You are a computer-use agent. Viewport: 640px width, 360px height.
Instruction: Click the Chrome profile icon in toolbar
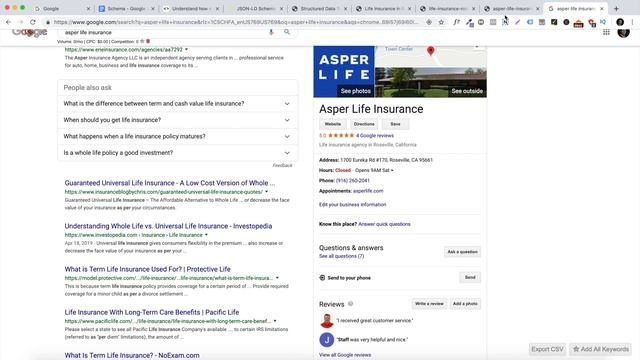620,22
